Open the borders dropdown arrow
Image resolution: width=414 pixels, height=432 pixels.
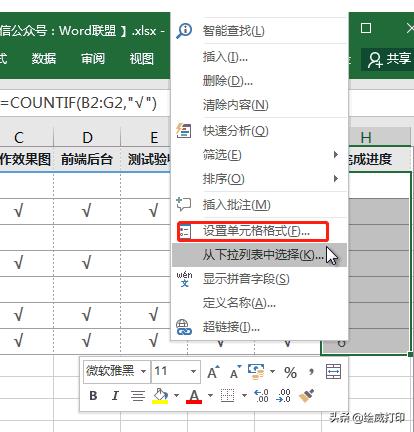click(244, 396)
